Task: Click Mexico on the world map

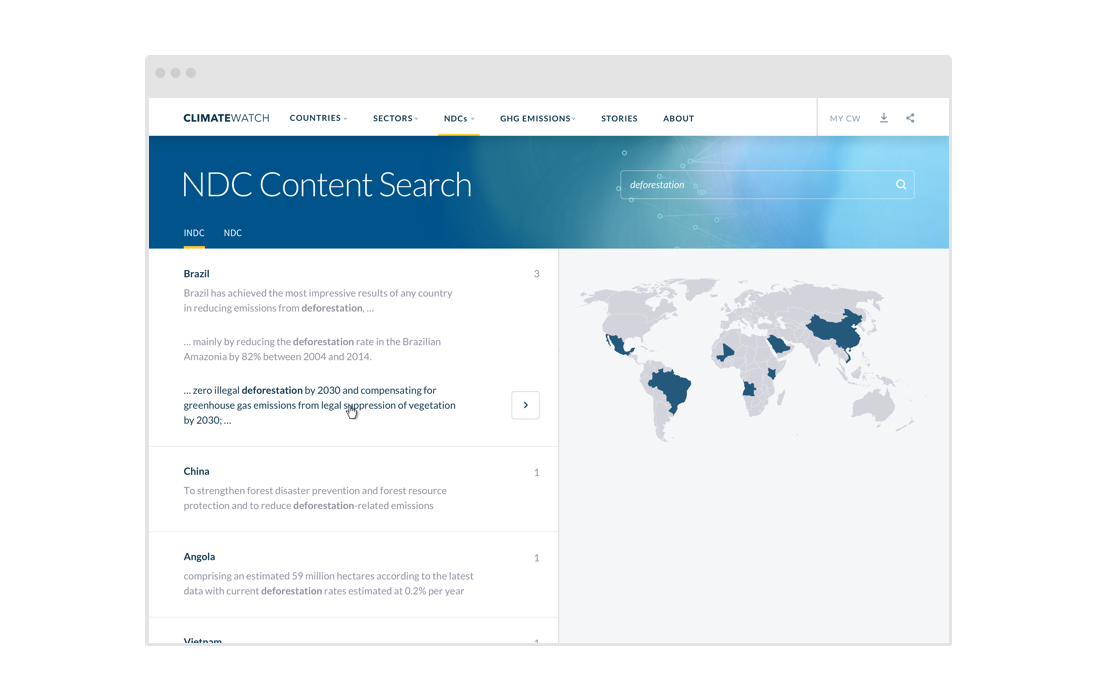Action: (x=617, y=346)
